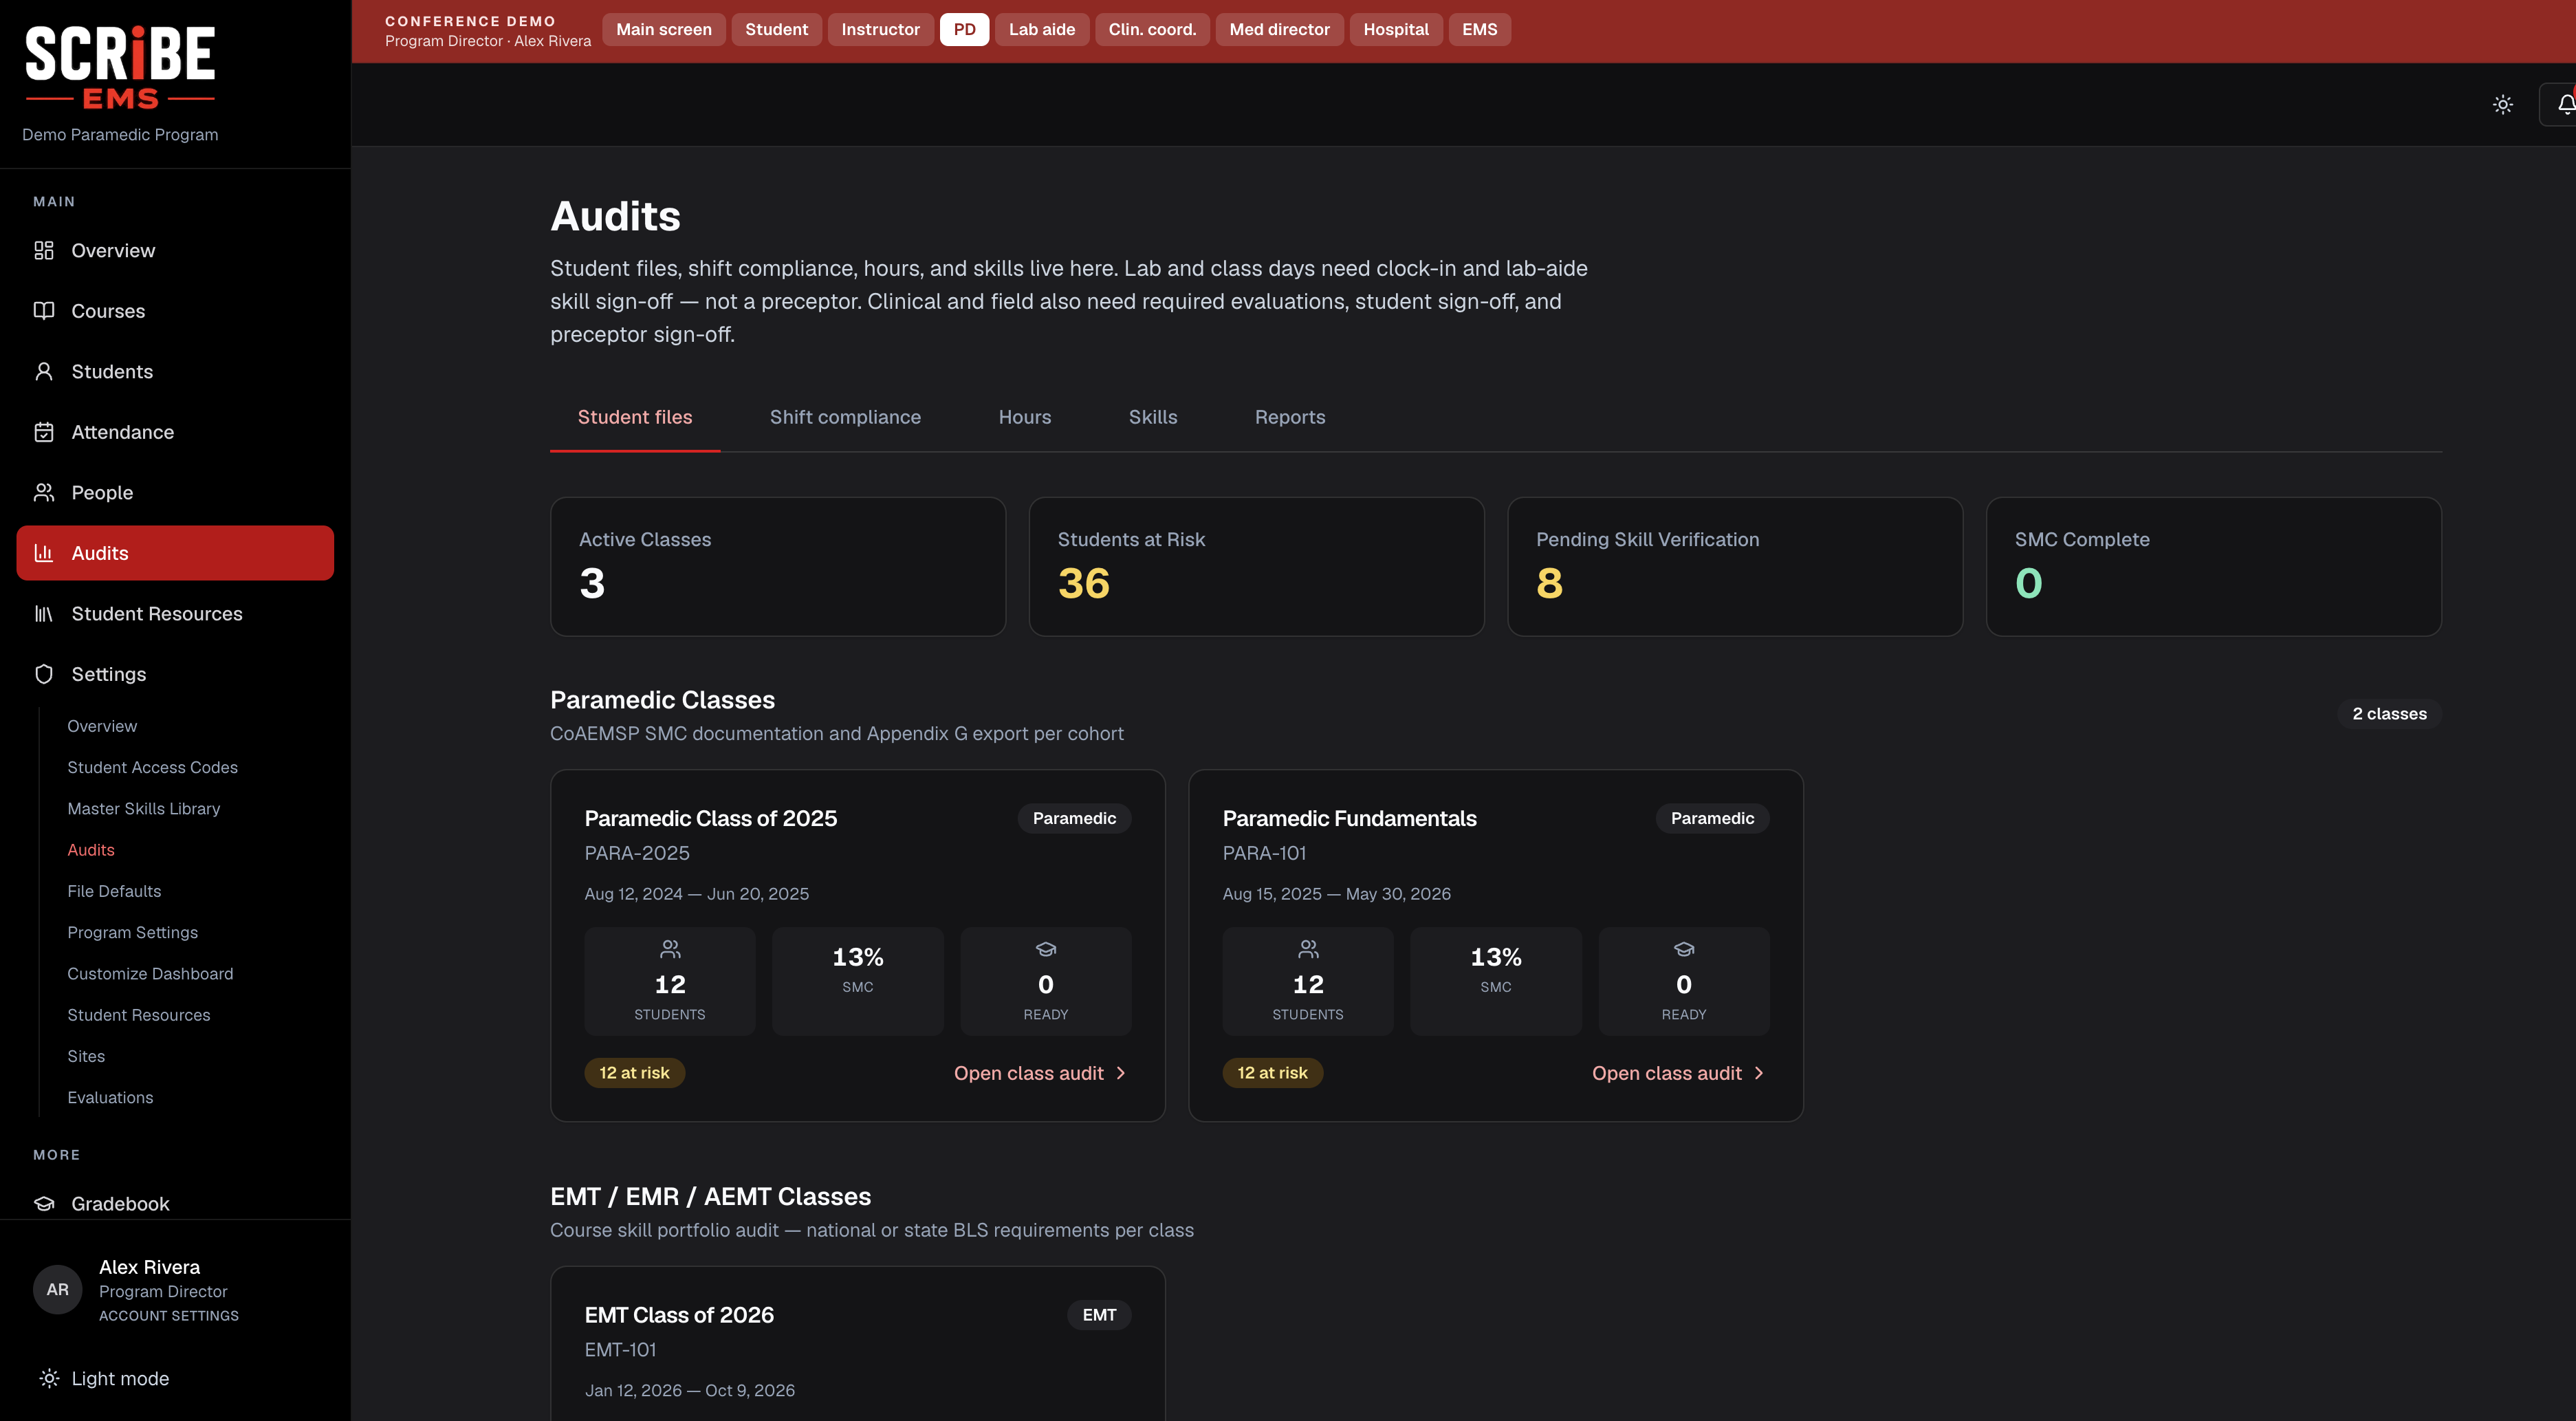Click the 12 at risk badge on PARA-2025
The width and height of the screenshot is (2576, 1421).
pos(634,1073)
